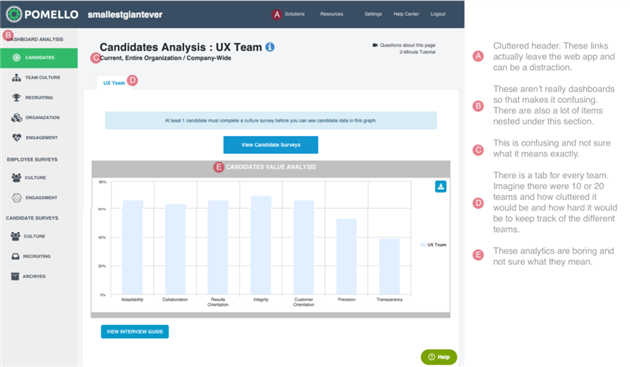
Task: Open Team Culture from the sidebar
Action: (39, 78)
